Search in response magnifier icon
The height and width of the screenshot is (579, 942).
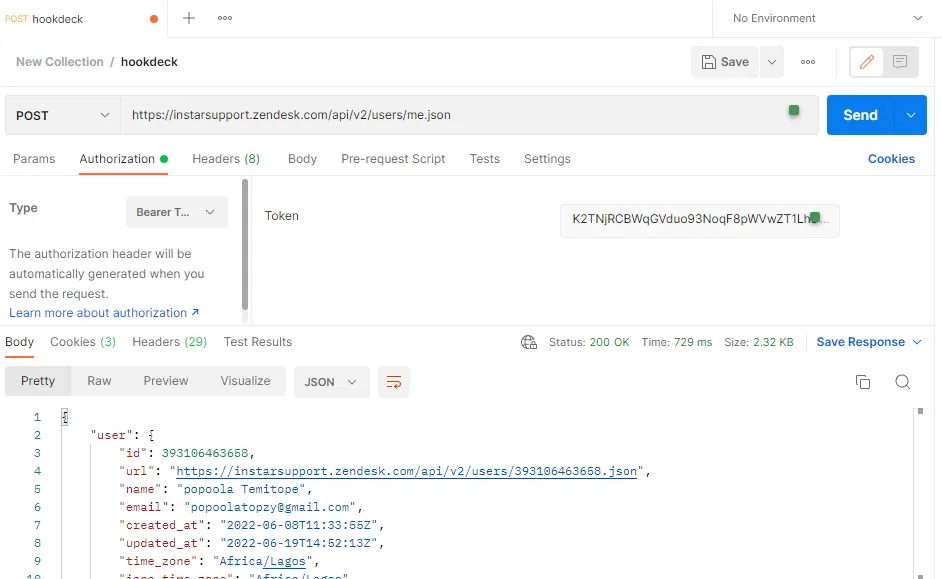coord(902,382)
